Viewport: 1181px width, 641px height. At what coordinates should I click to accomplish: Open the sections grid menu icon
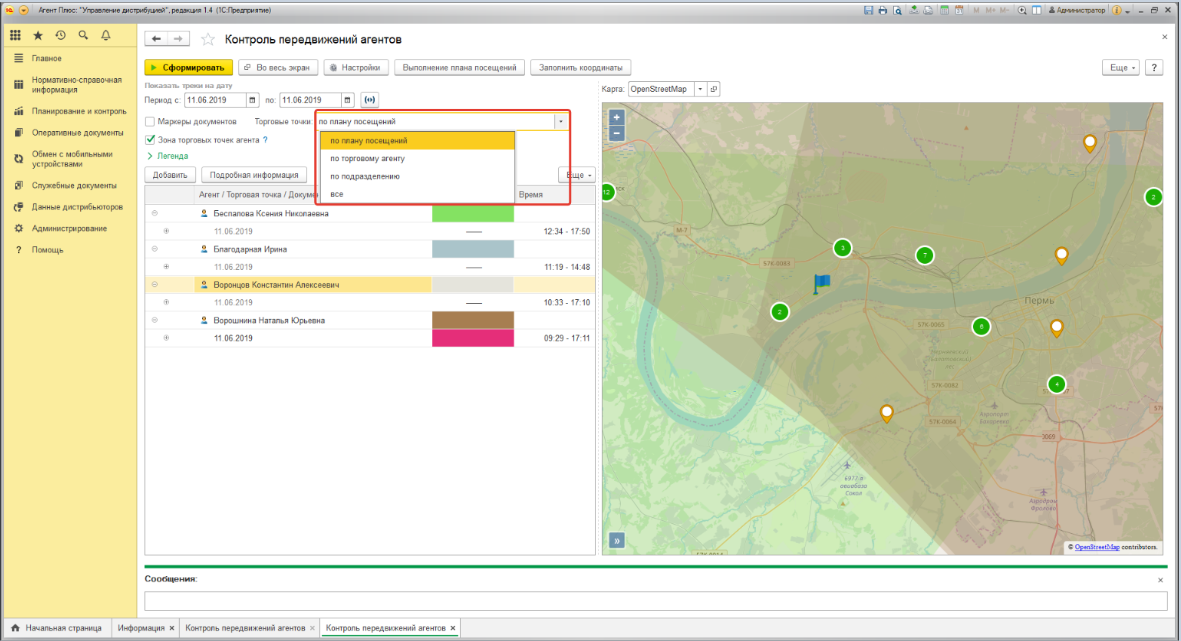click(15, 35)
